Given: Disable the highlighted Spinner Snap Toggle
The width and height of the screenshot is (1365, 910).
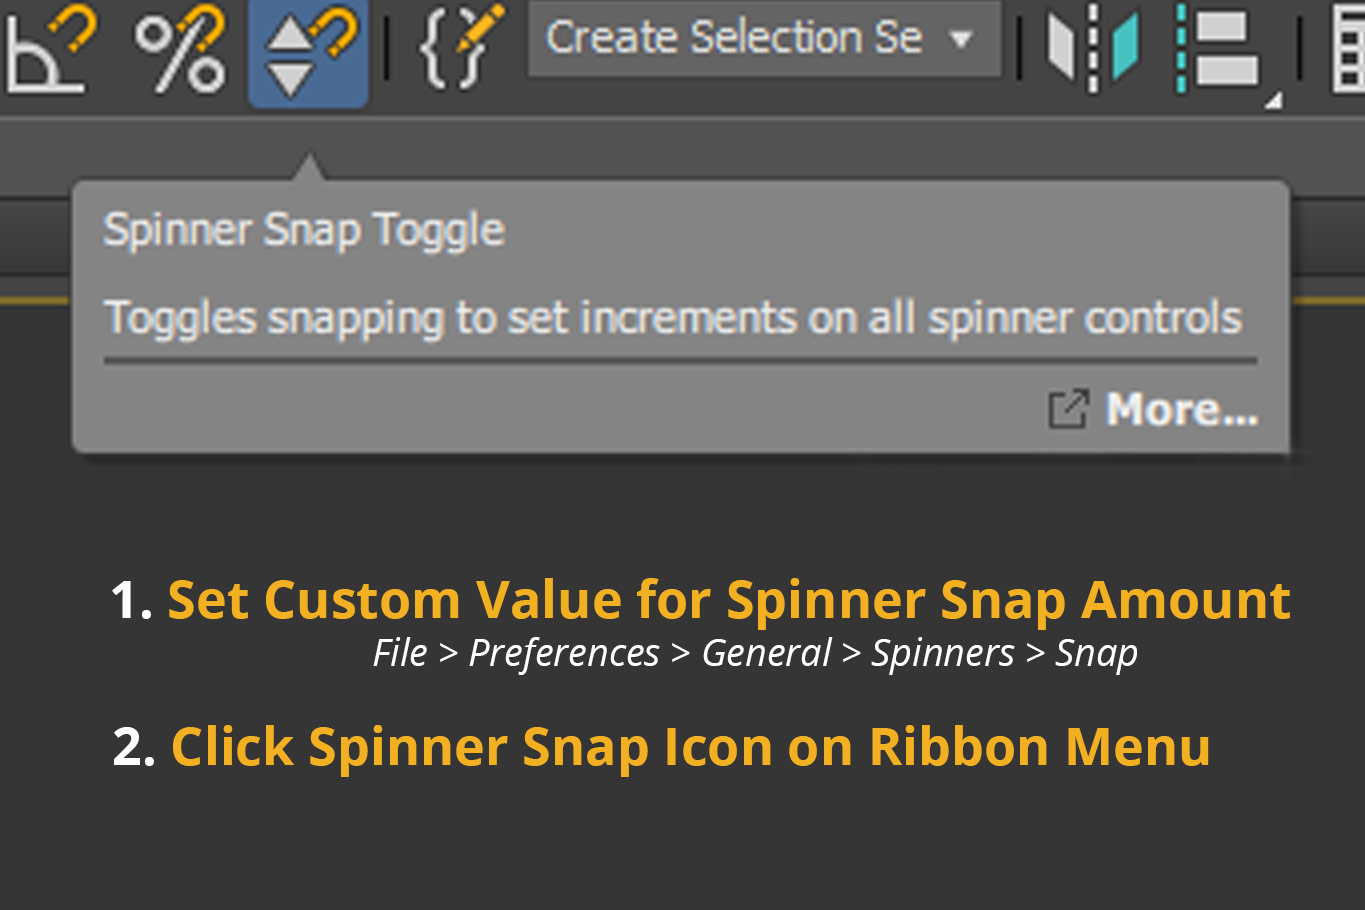Looking at the screenshot, I should click(308, 52).
